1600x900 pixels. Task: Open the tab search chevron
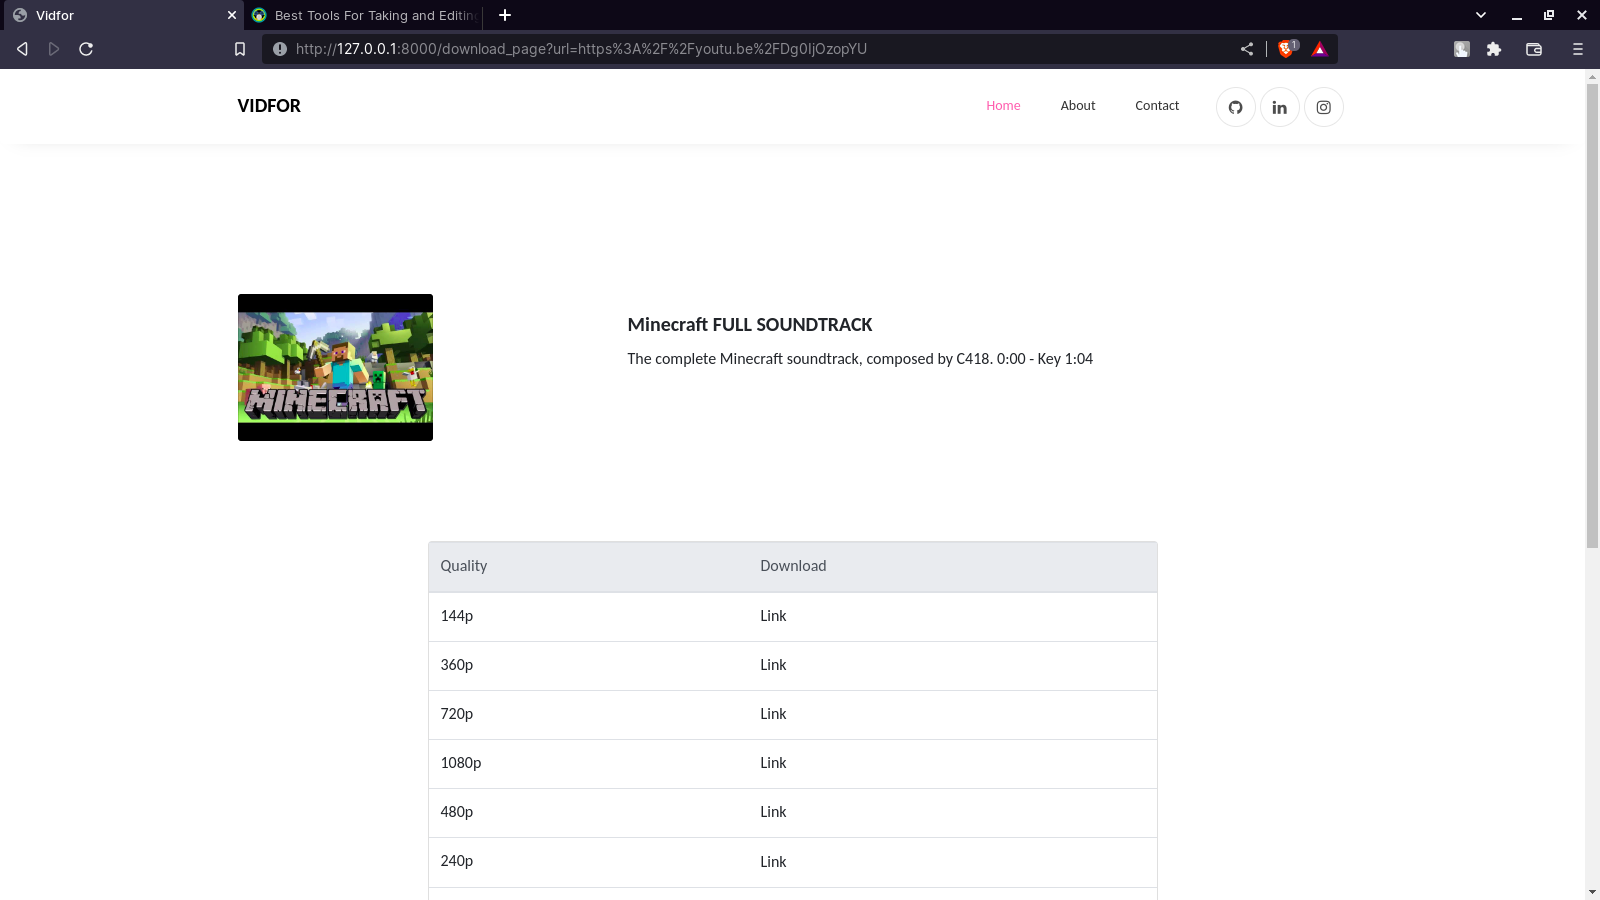pos(1478,15)
